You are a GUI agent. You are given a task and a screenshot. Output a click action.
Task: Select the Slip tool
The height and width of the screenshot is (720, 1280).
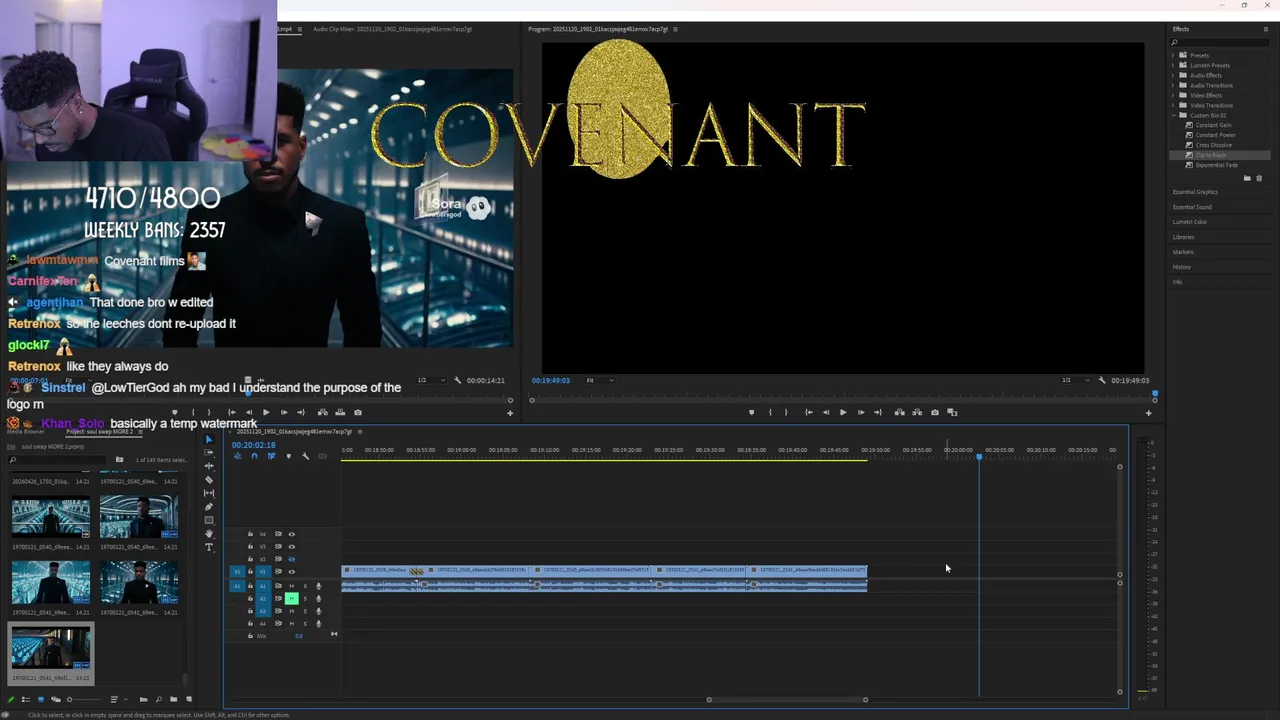point(209,493)
